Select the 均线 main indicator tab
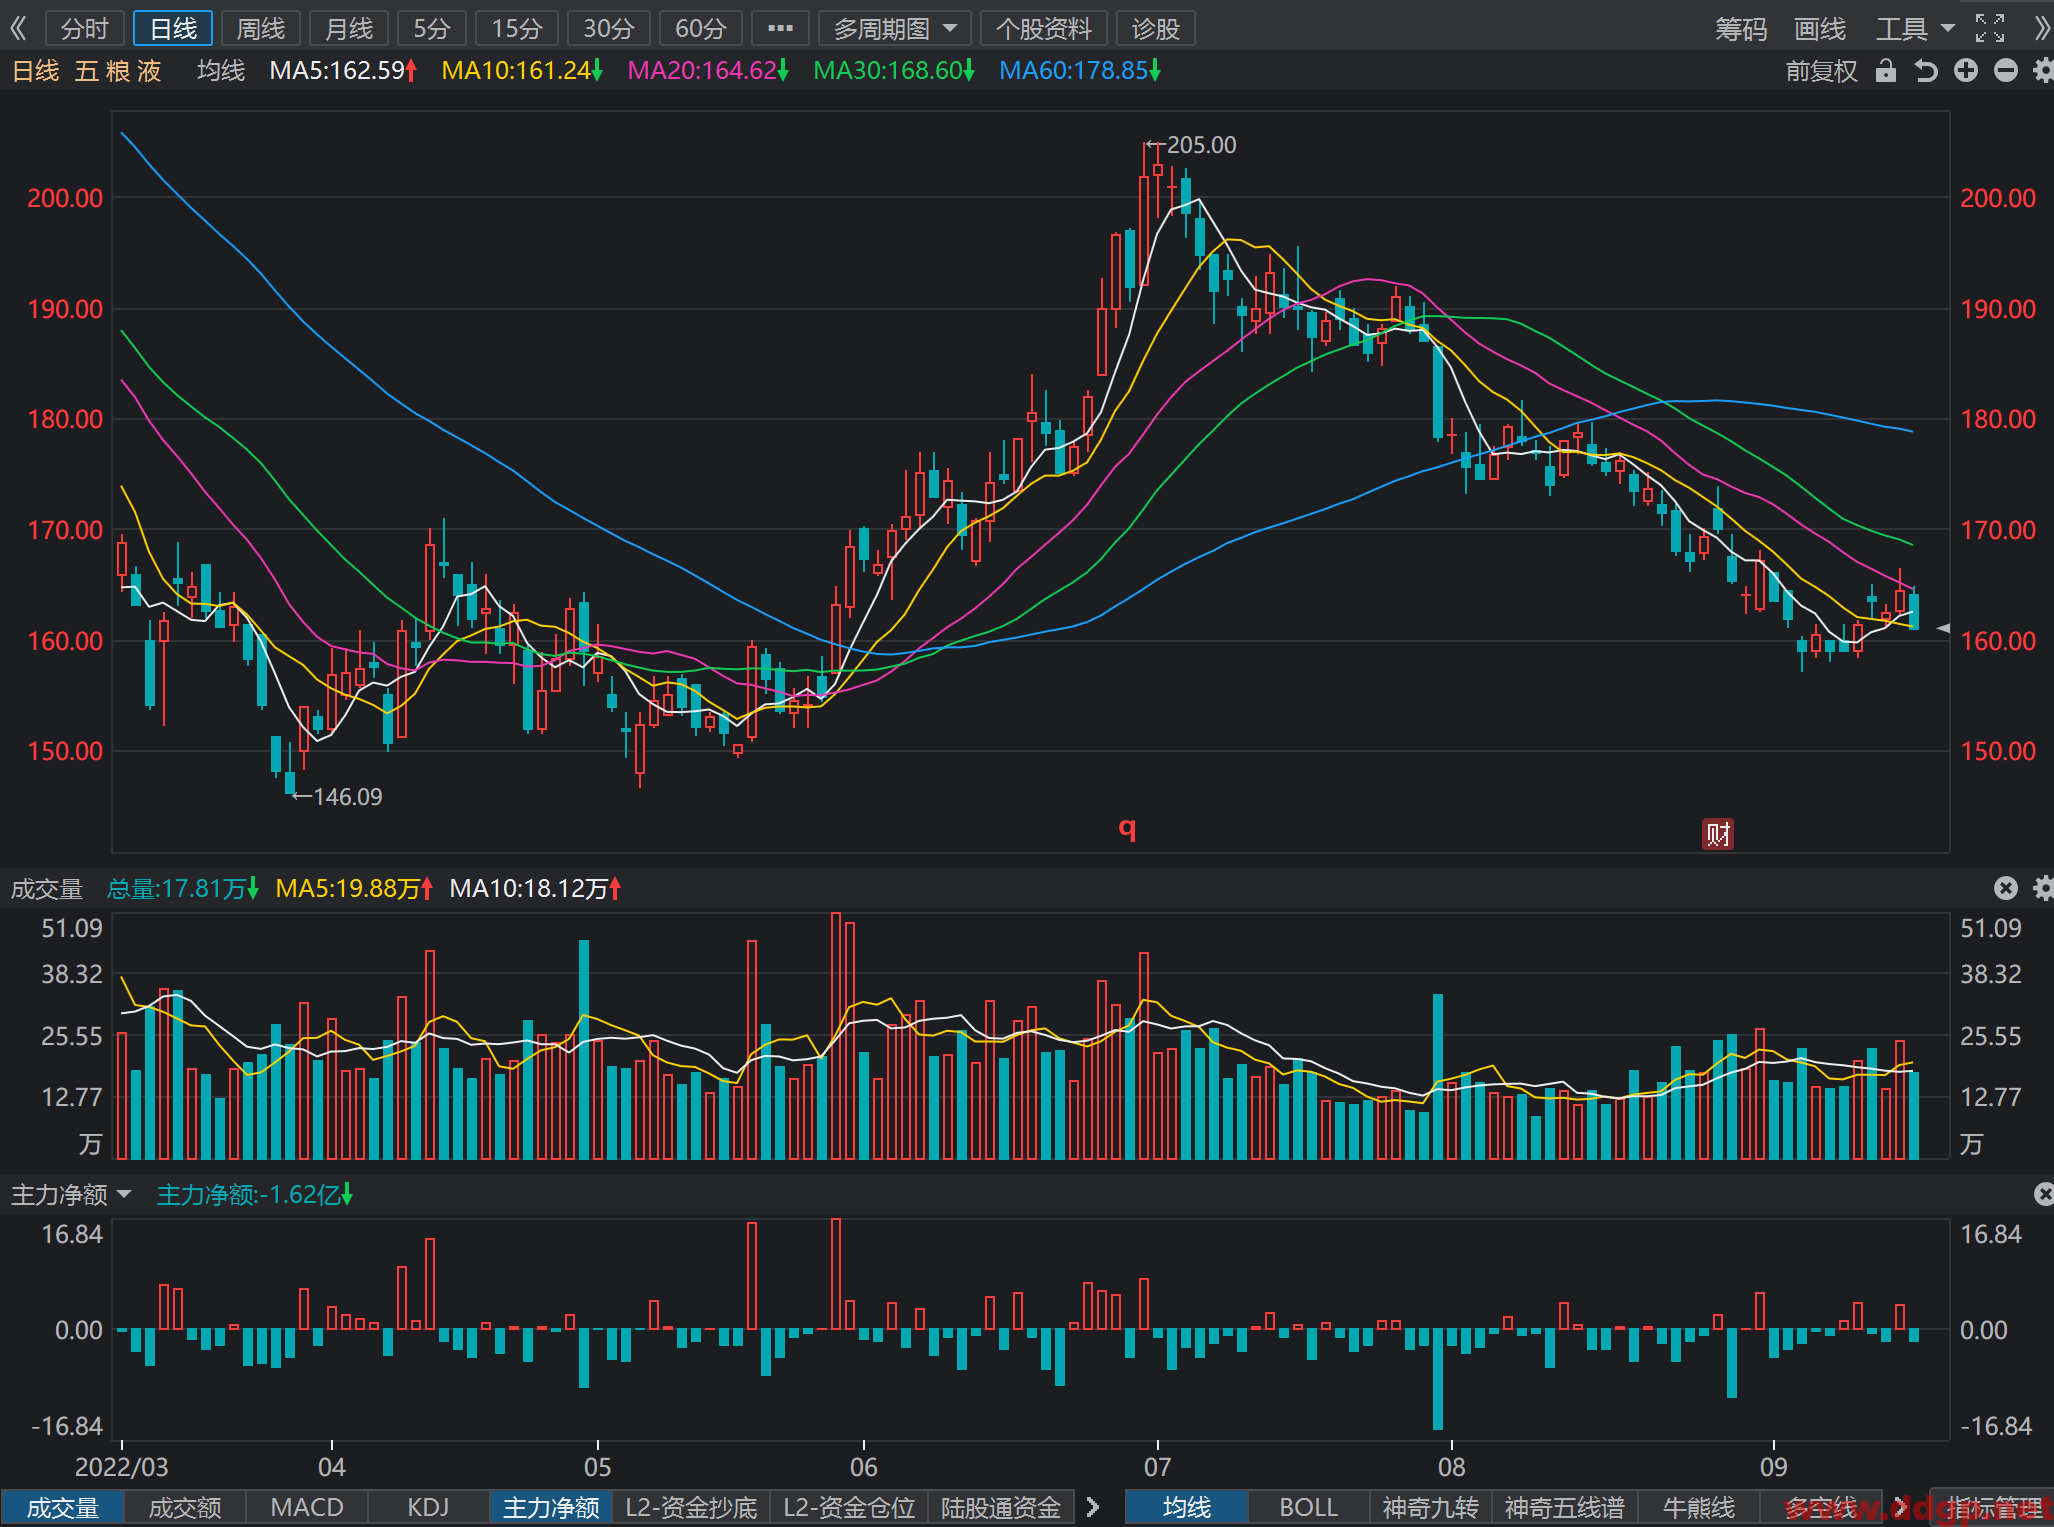The image size is (2054, 1527). pos(1187,1507)
